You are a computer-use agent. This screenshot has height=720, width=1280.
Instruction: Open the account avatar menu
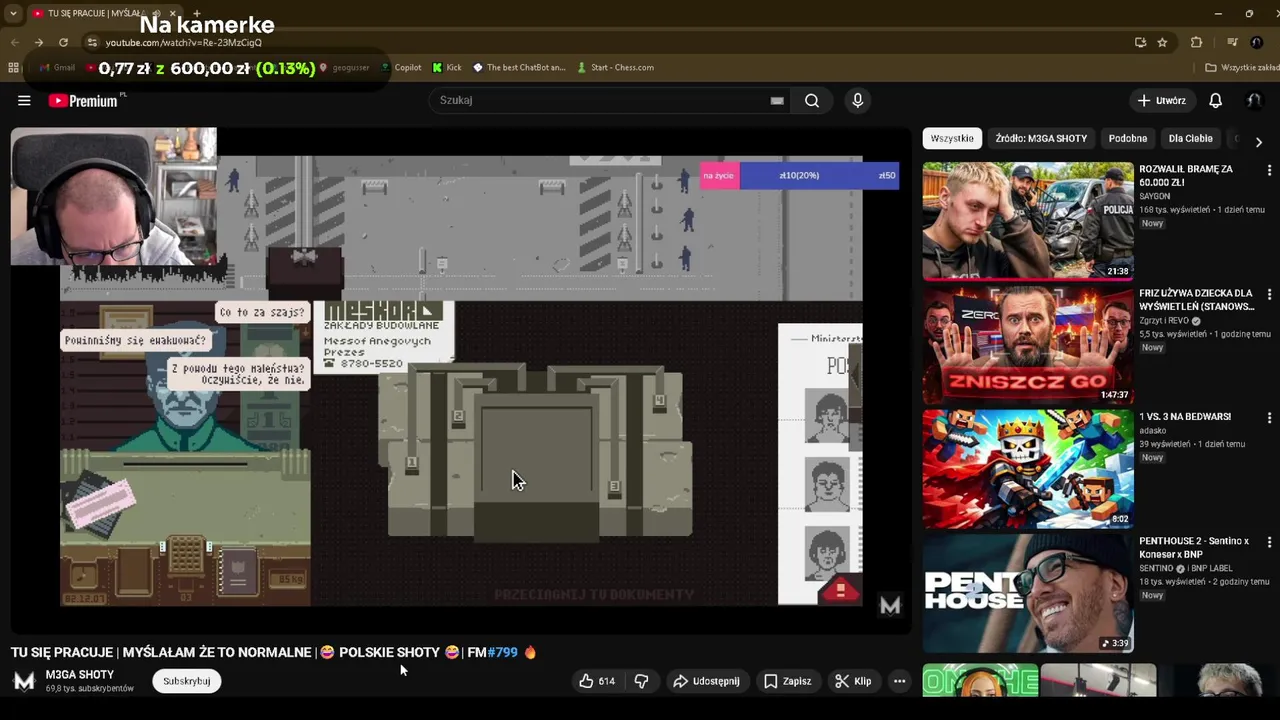(1253, 100)
